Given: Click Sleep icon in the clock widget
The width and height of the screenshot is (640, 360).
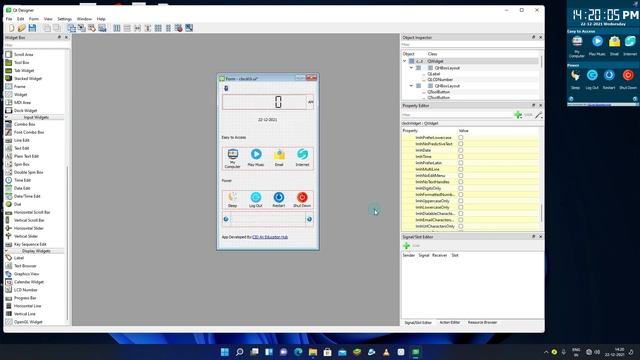Looking at the screenshot, I should pos(576,76).
